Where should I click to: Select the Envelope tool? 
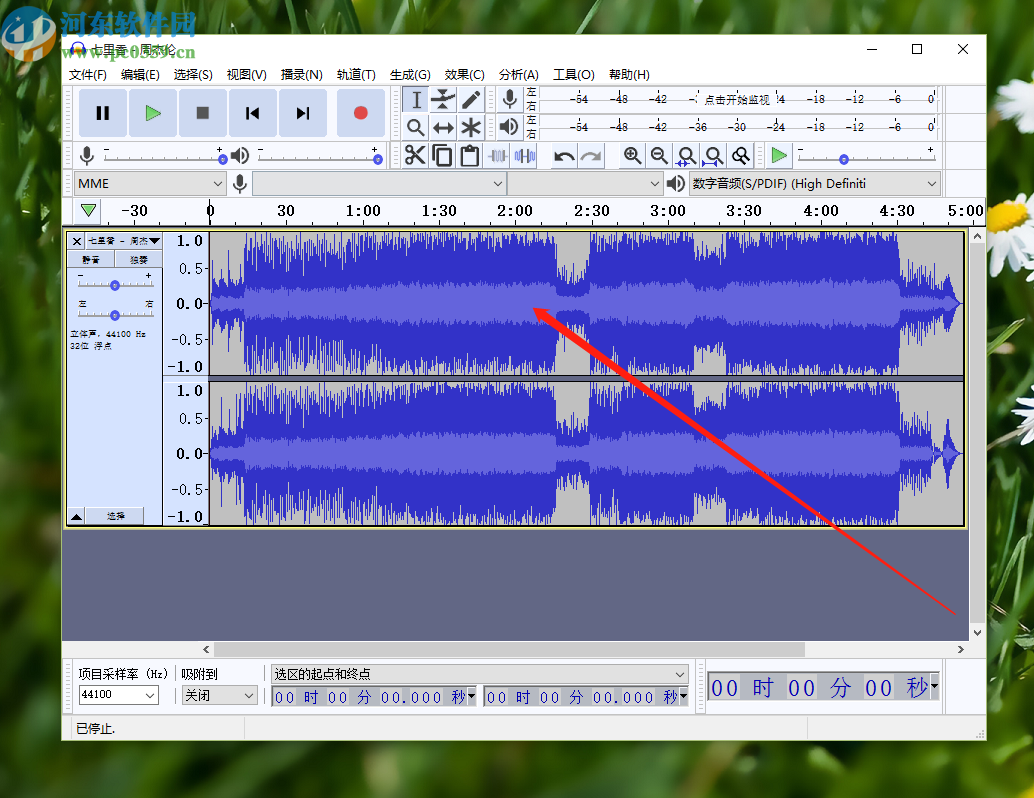pyautogui.click(x=443, y=100)
